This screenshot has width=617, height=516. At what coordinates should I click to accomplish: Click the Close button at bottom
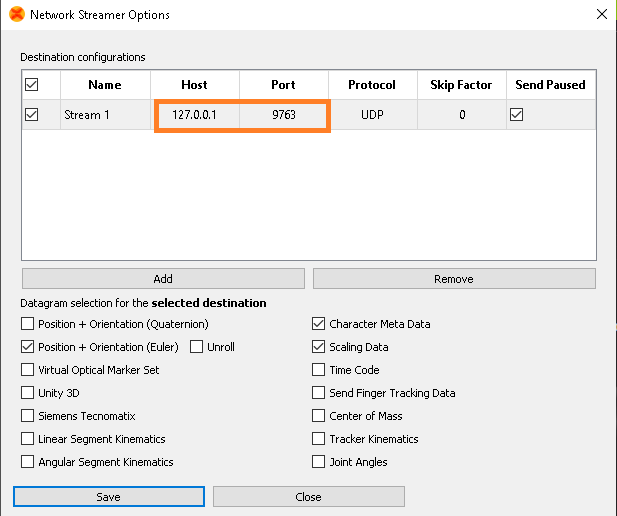[x=308, y=497]
